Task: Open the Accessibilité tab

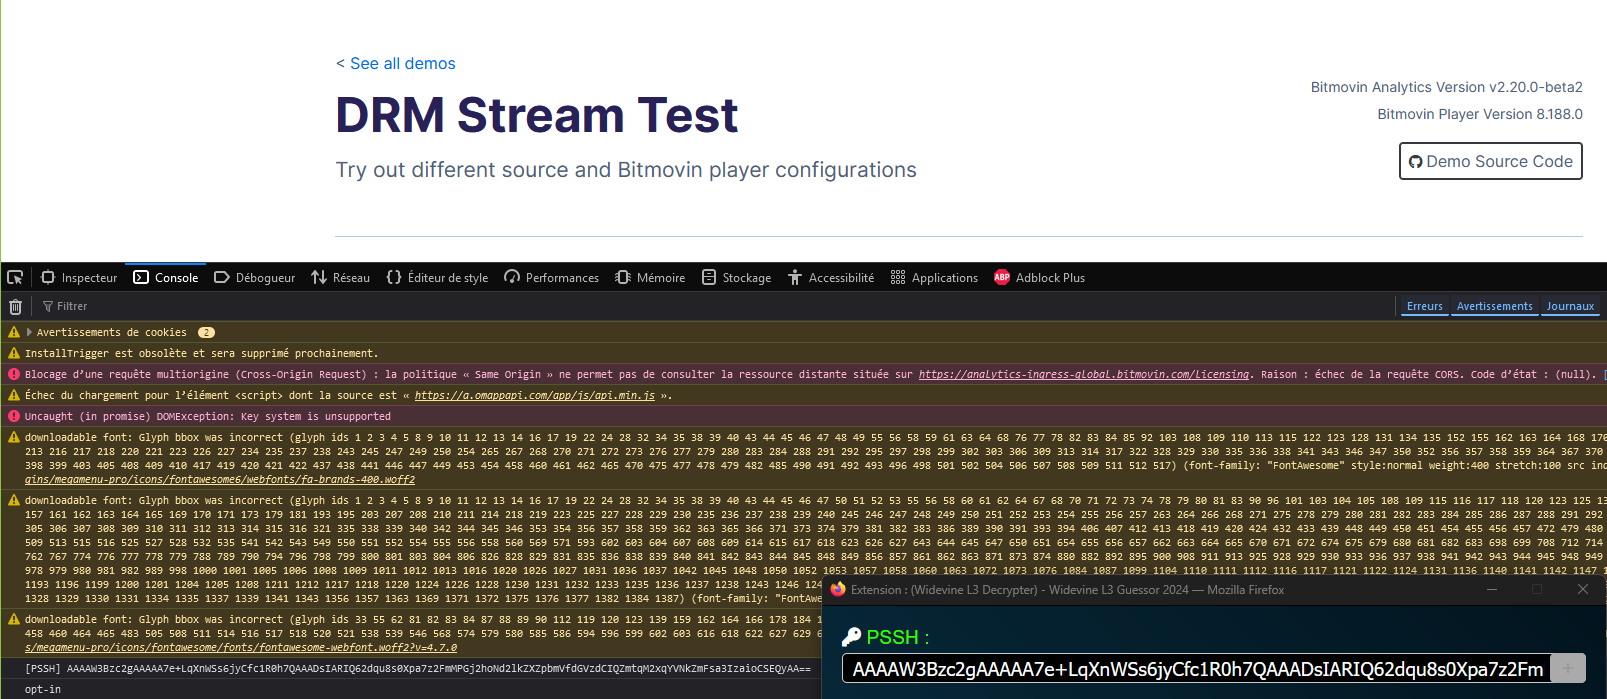Action: click(831, 277)
